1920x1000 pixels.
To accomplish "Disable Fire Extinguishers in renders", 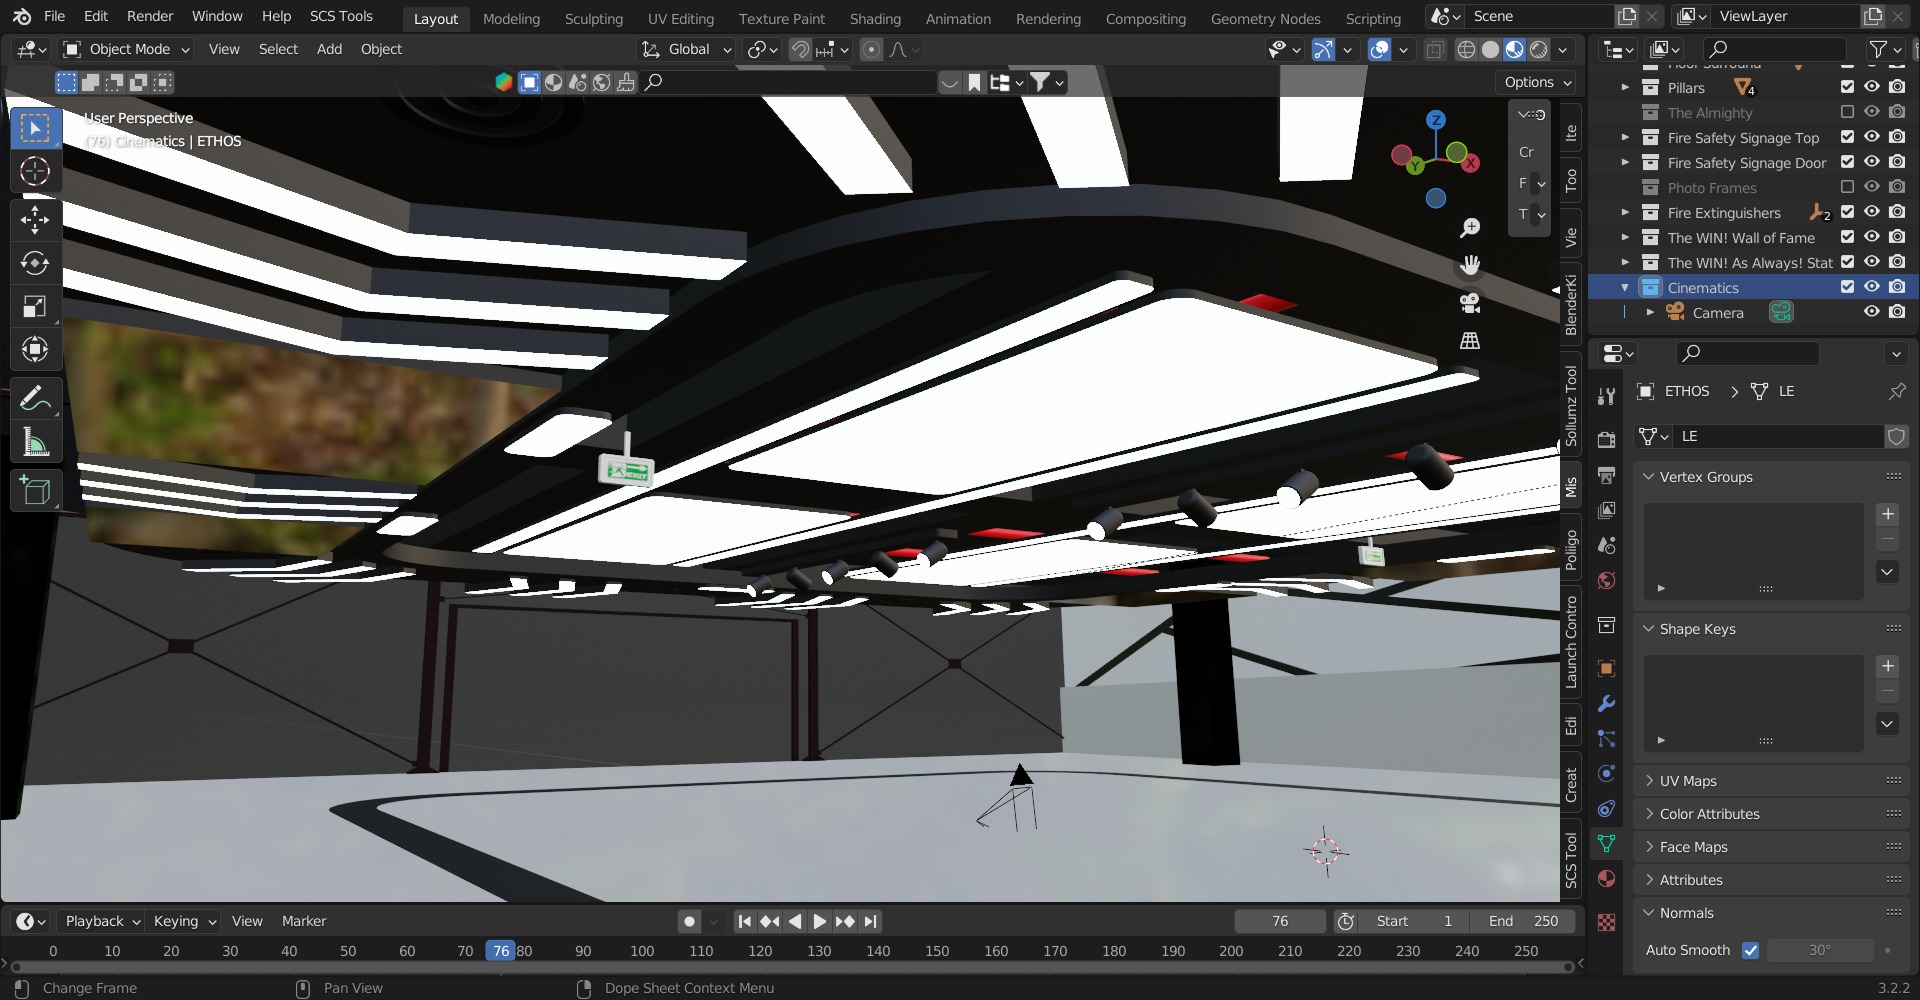I will (x=1897, y=212).
